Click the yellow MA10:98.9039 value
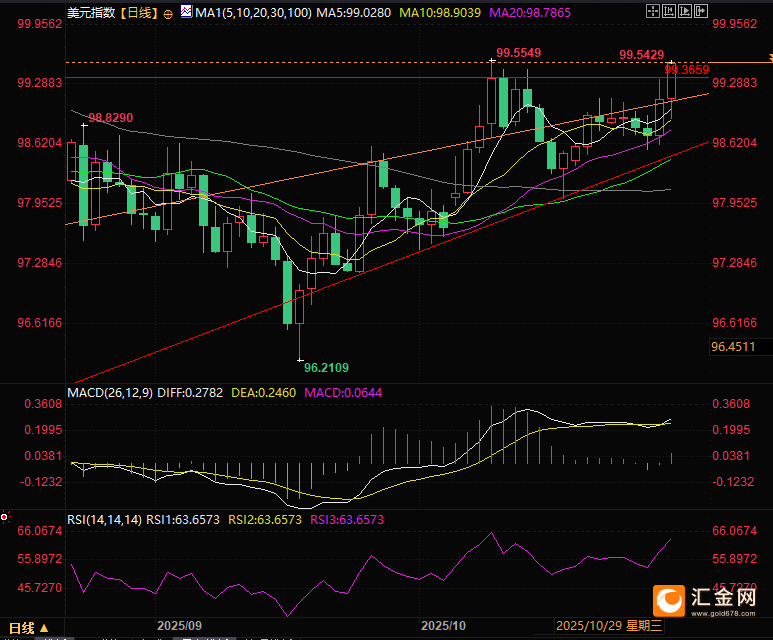Viewport: 773px width, 640px height. 440,13
